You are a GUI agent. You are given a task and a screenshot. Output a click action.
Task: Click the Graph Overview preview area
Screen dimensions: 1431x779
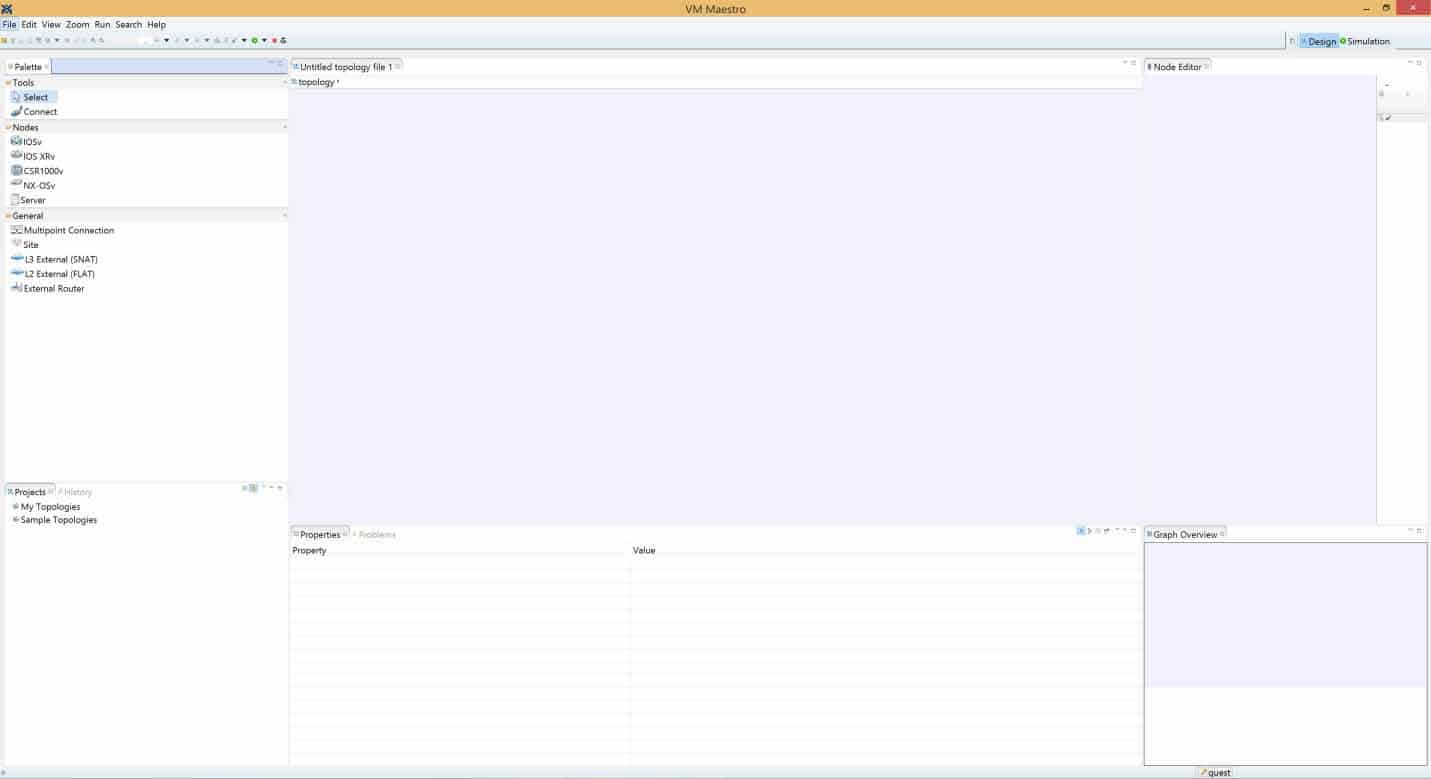(x=1285, y=654)
